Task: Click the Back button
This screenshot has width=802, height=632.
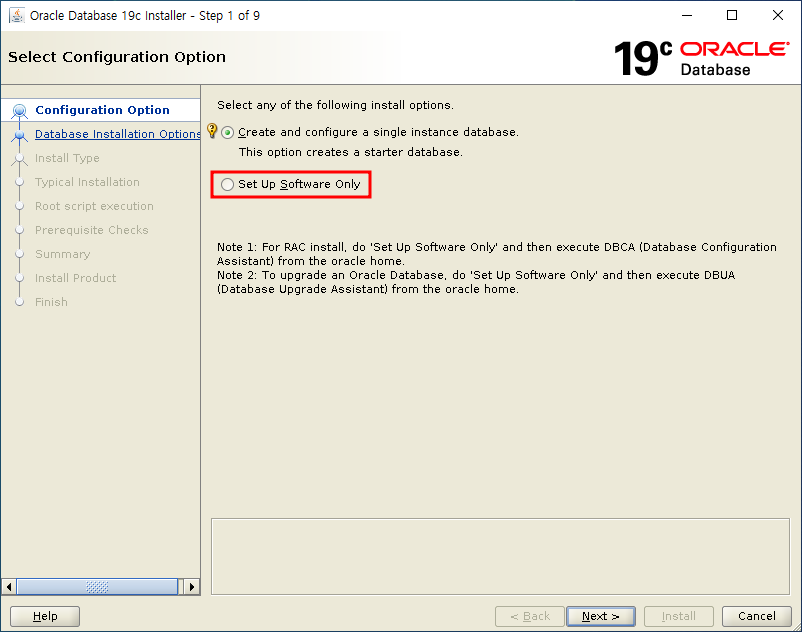Action: (x=530, y=616)
